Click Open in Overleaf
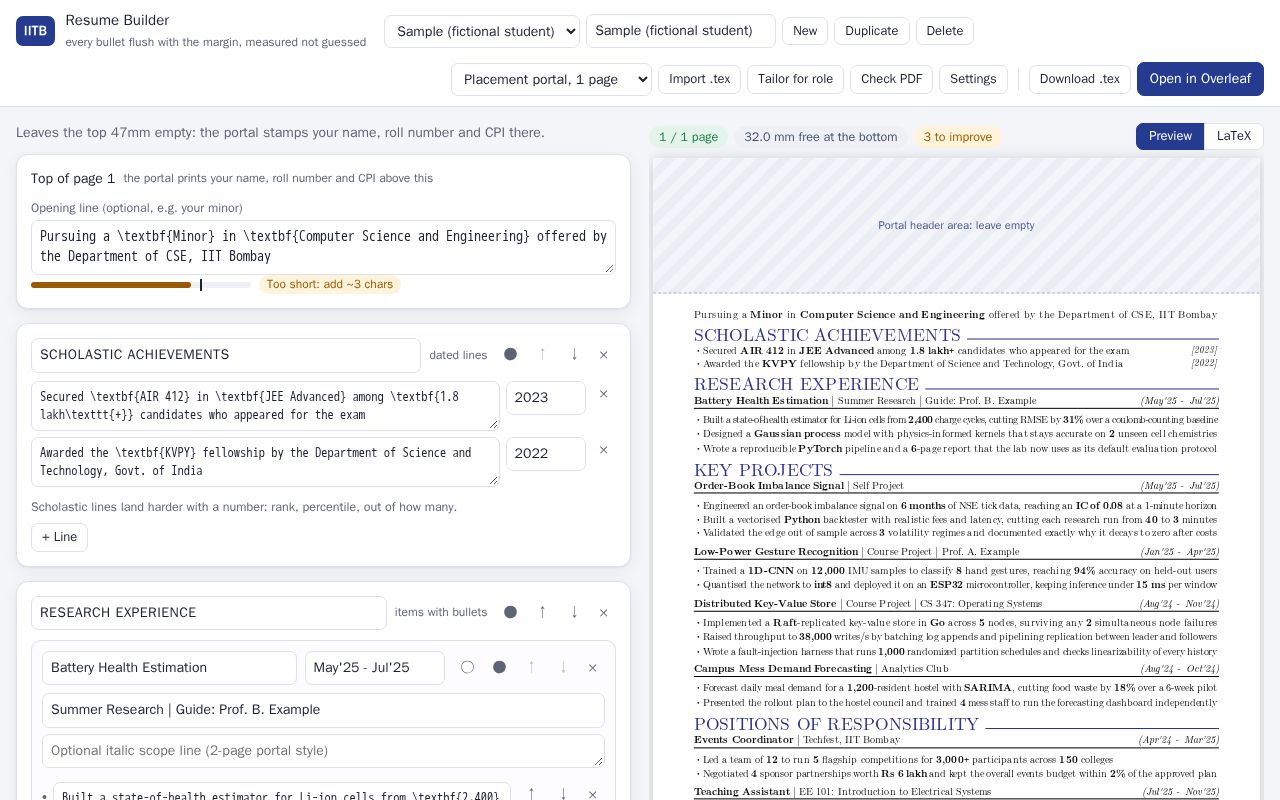The width and height of the screenshot is (1280, 800). (x=1200, y=79)
